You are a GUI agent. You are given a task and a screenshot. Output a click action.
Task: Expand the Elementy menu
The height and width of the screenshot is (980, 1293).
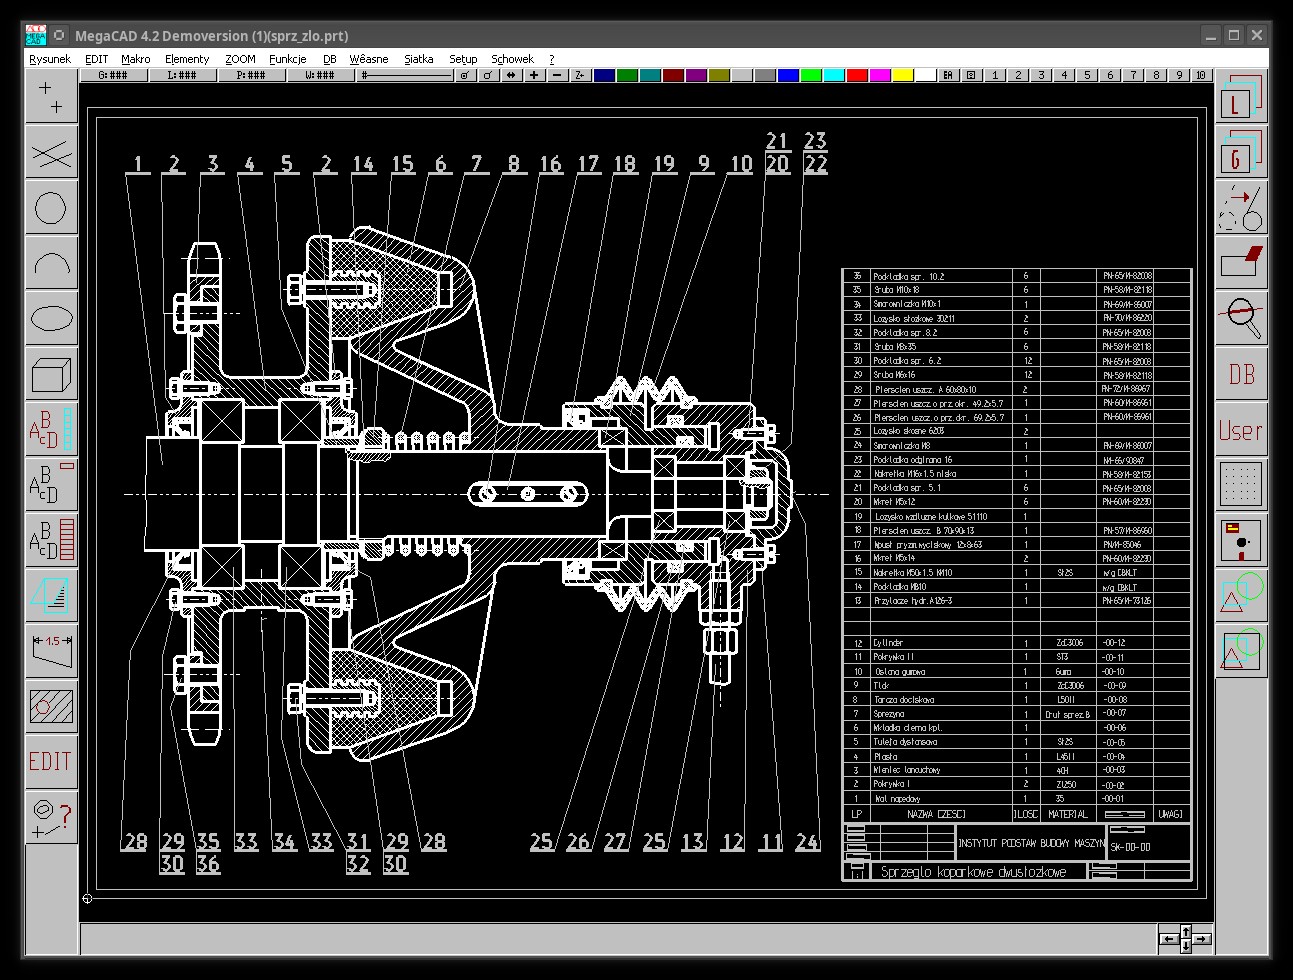pos(187,59)
